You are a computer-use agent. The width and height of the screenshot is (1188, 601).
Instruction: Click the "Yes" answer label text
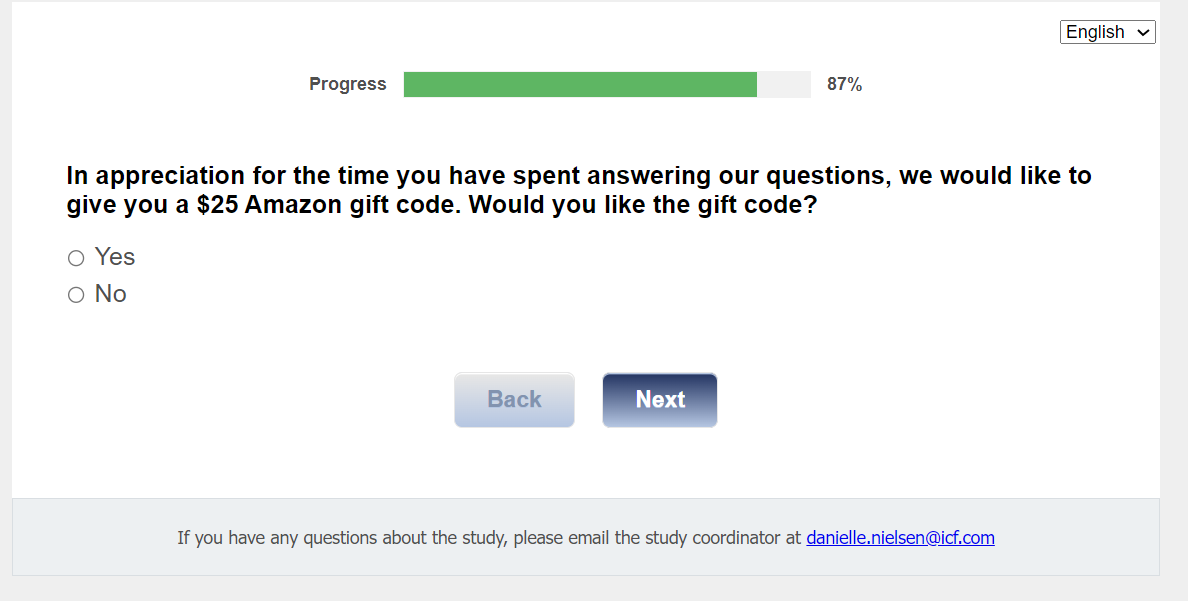115,257
